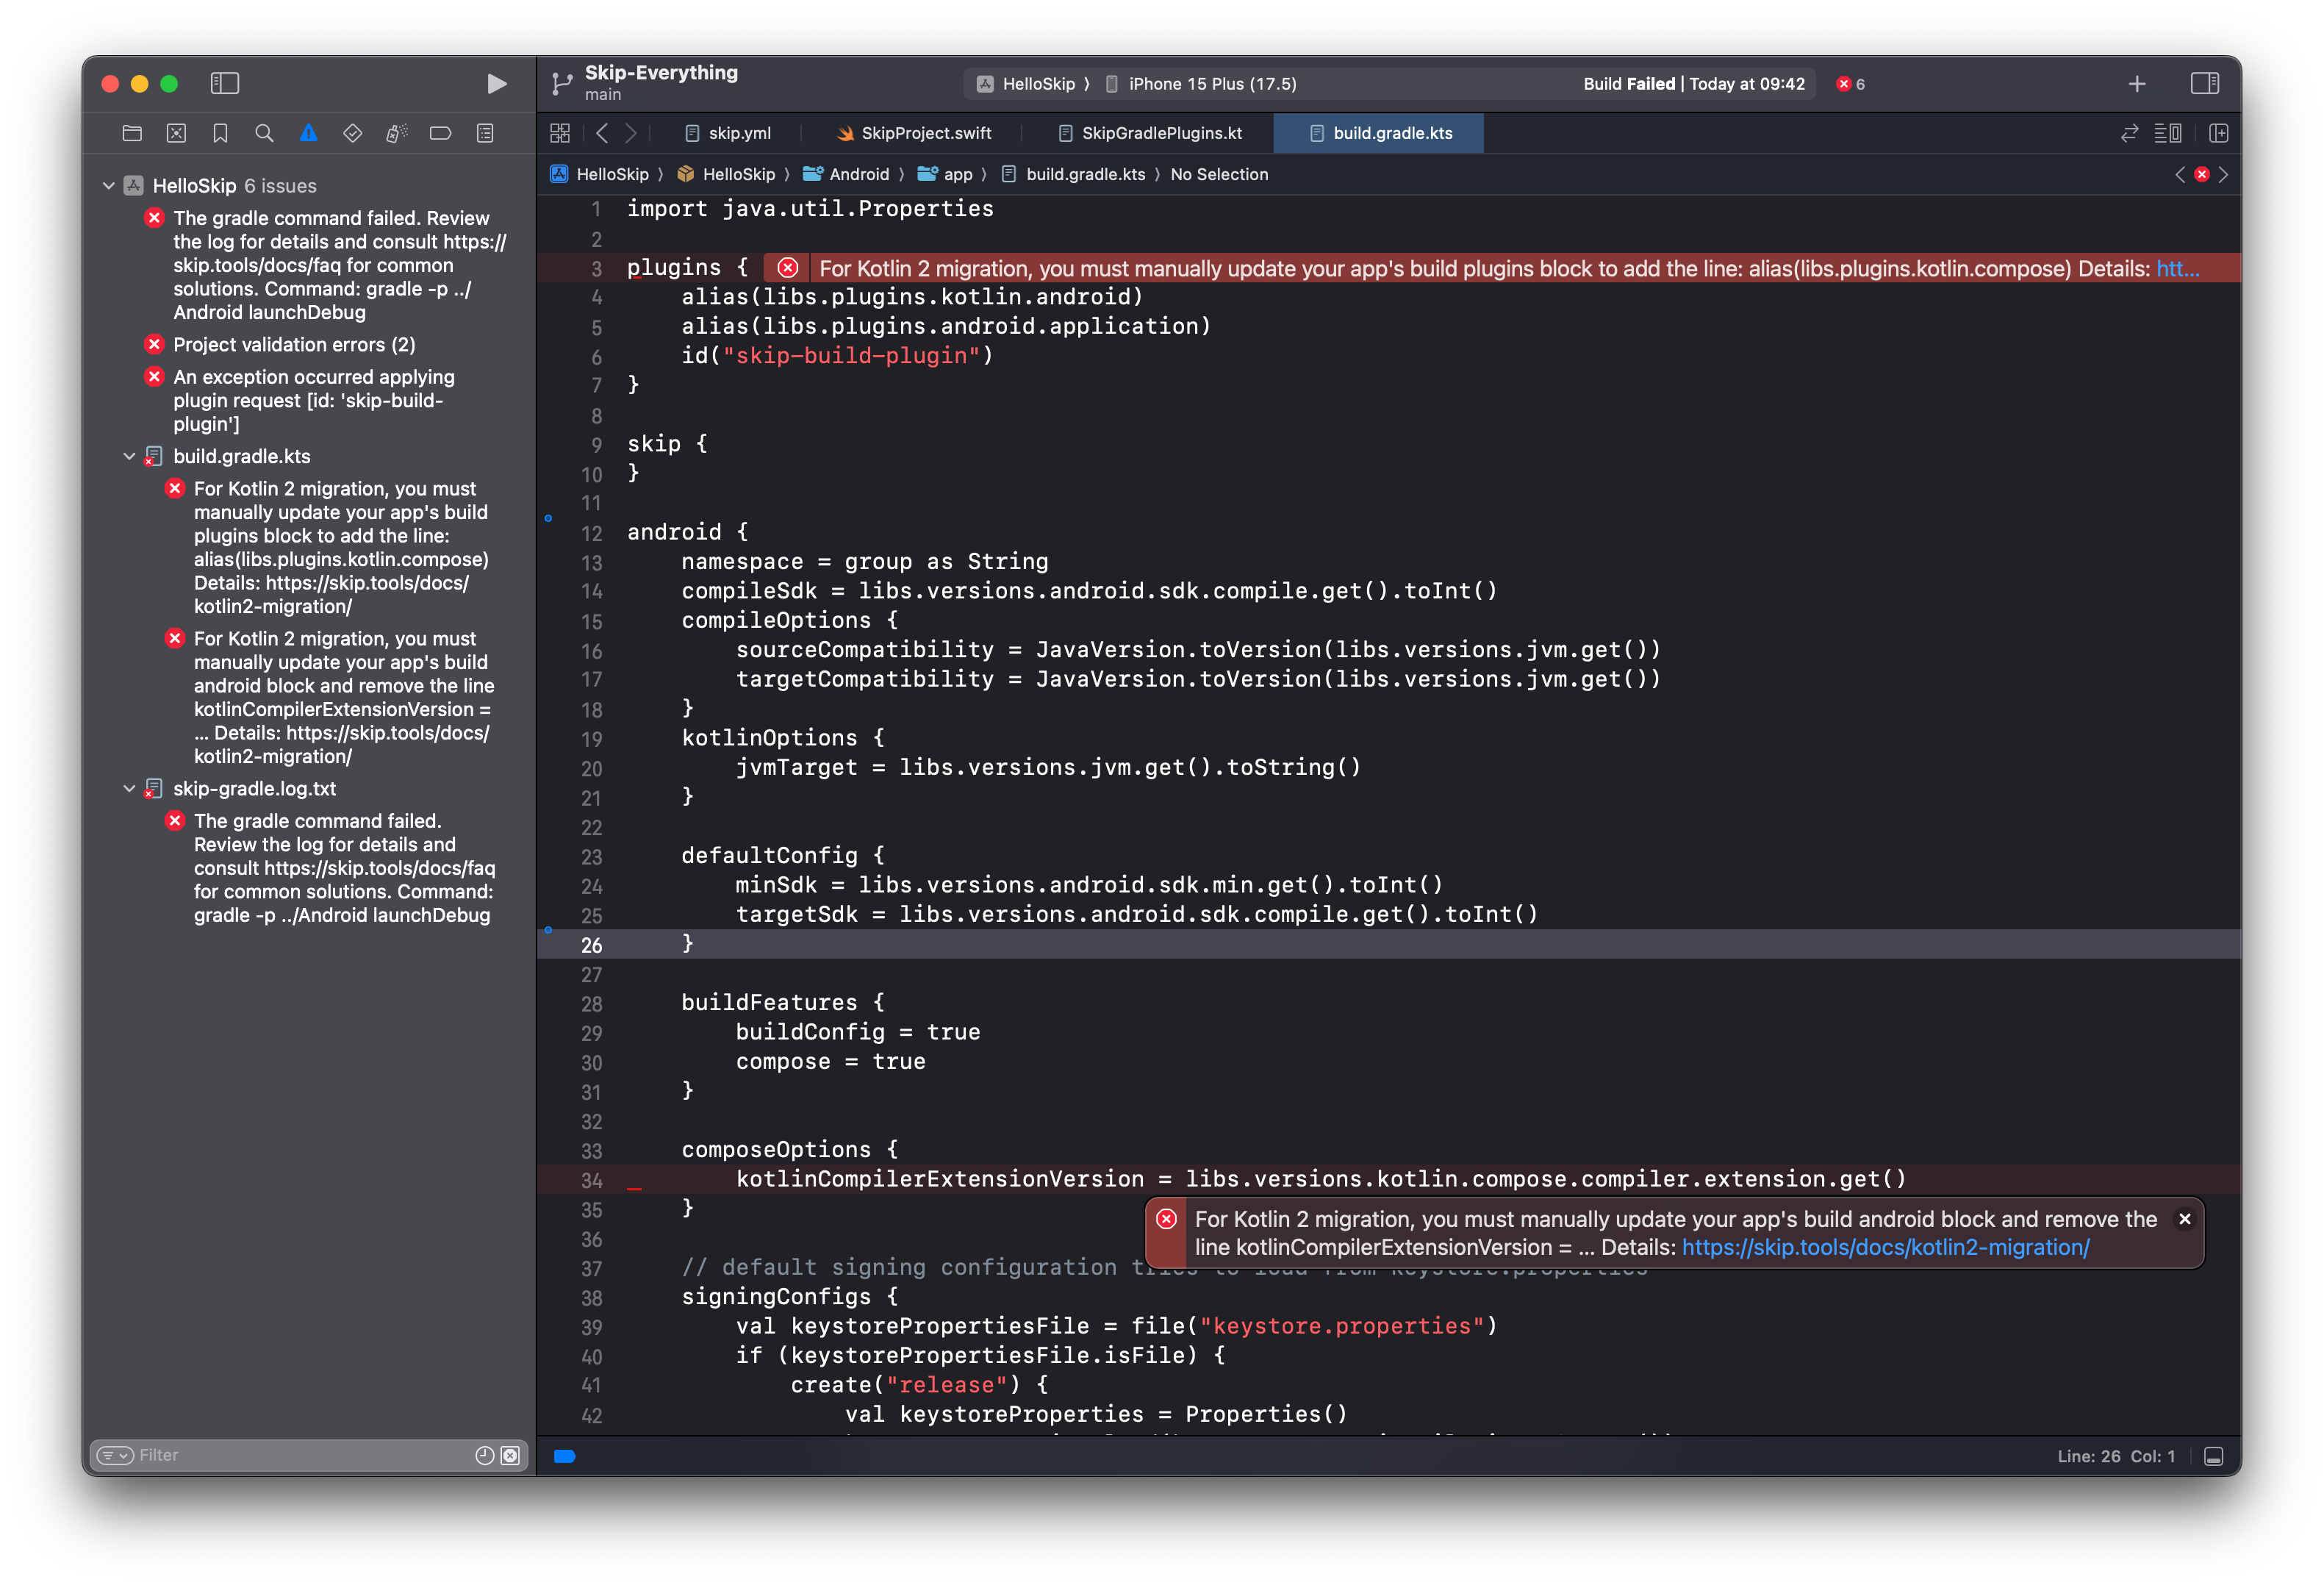This screenshot has height=1585, width=2324.
Task: Show the Test navigator
Action: [x=352, y=132]
